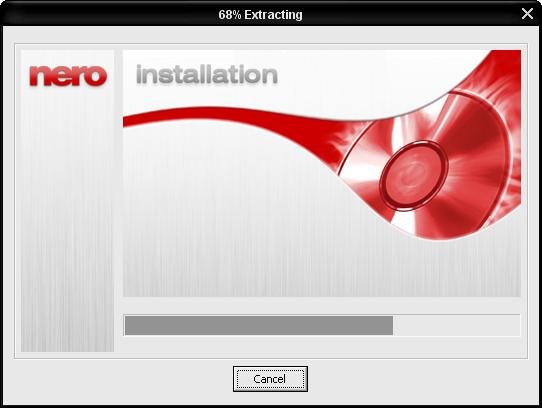Close the extracting dialog window
This screenshot has height=408, width=542.
tap(527, 14)
